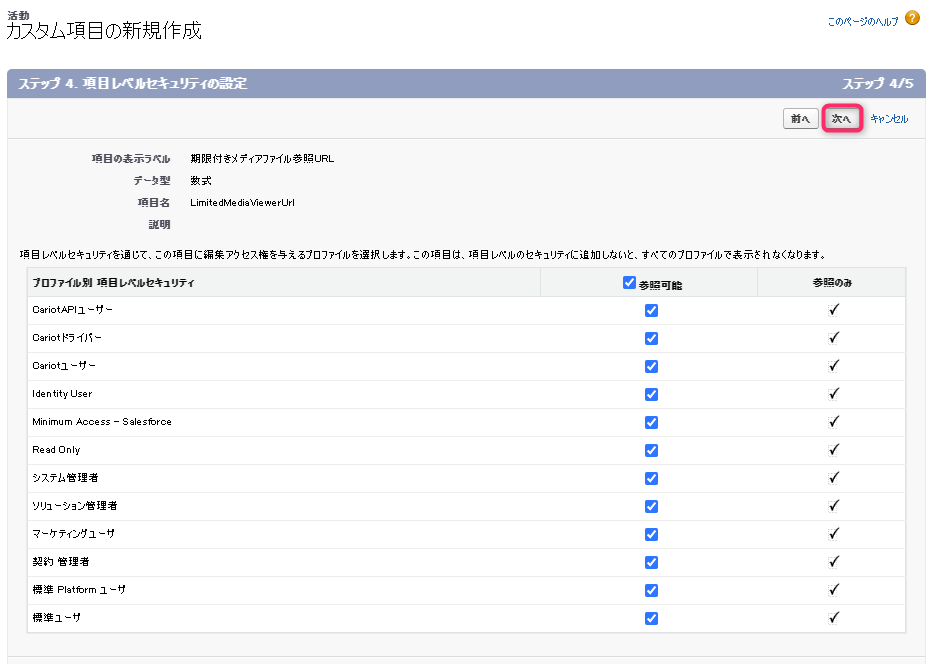Click the CariotAPIユーザー profile name

click(72, 309)
